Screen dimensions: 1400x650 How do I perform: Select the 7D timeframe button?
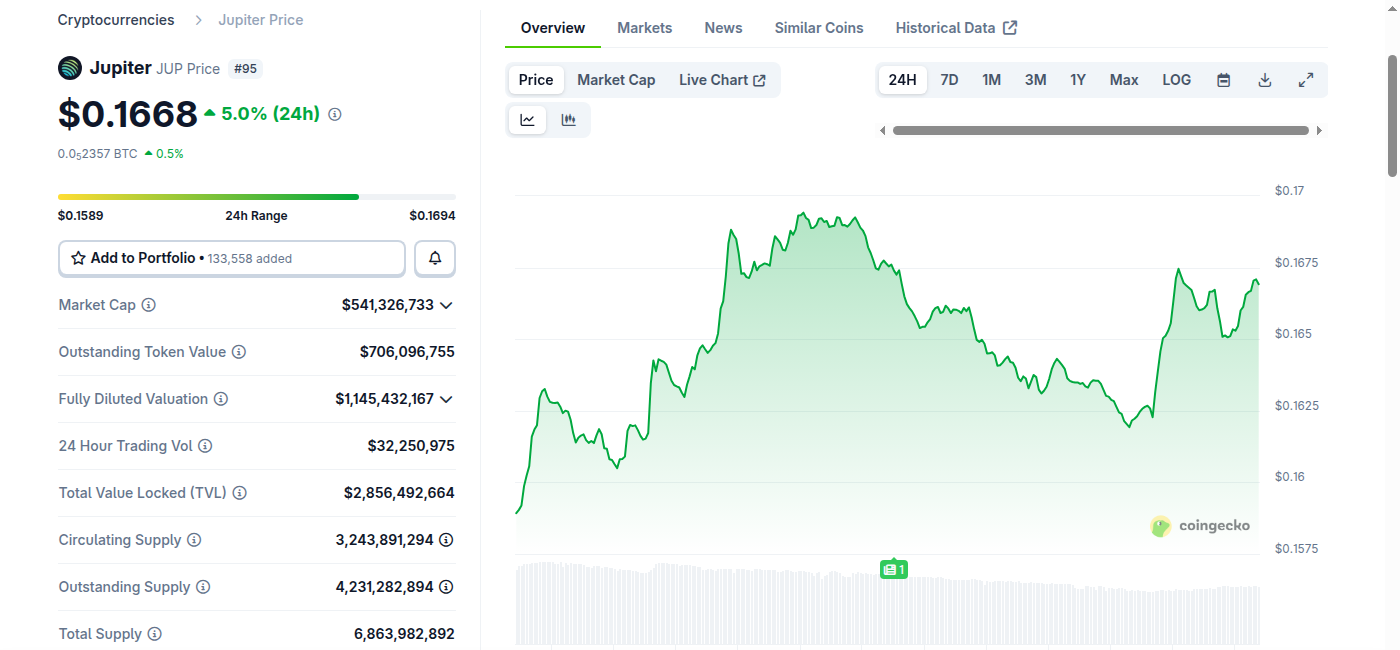point(948,79)
